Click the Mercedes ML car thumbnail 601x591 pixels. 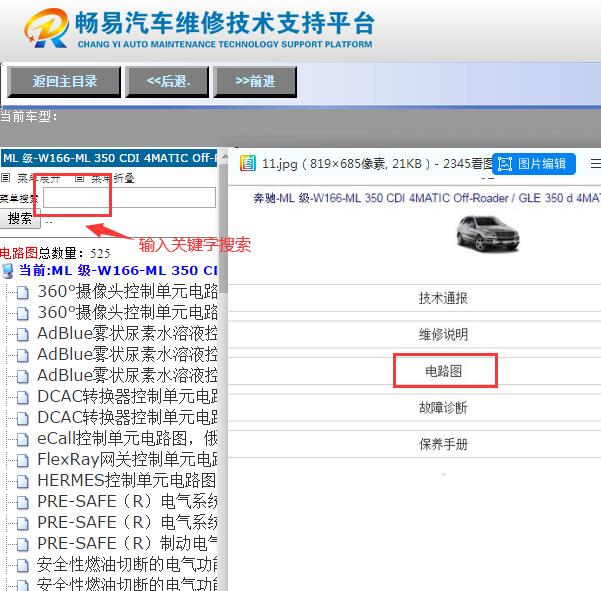tap(487, 233)
